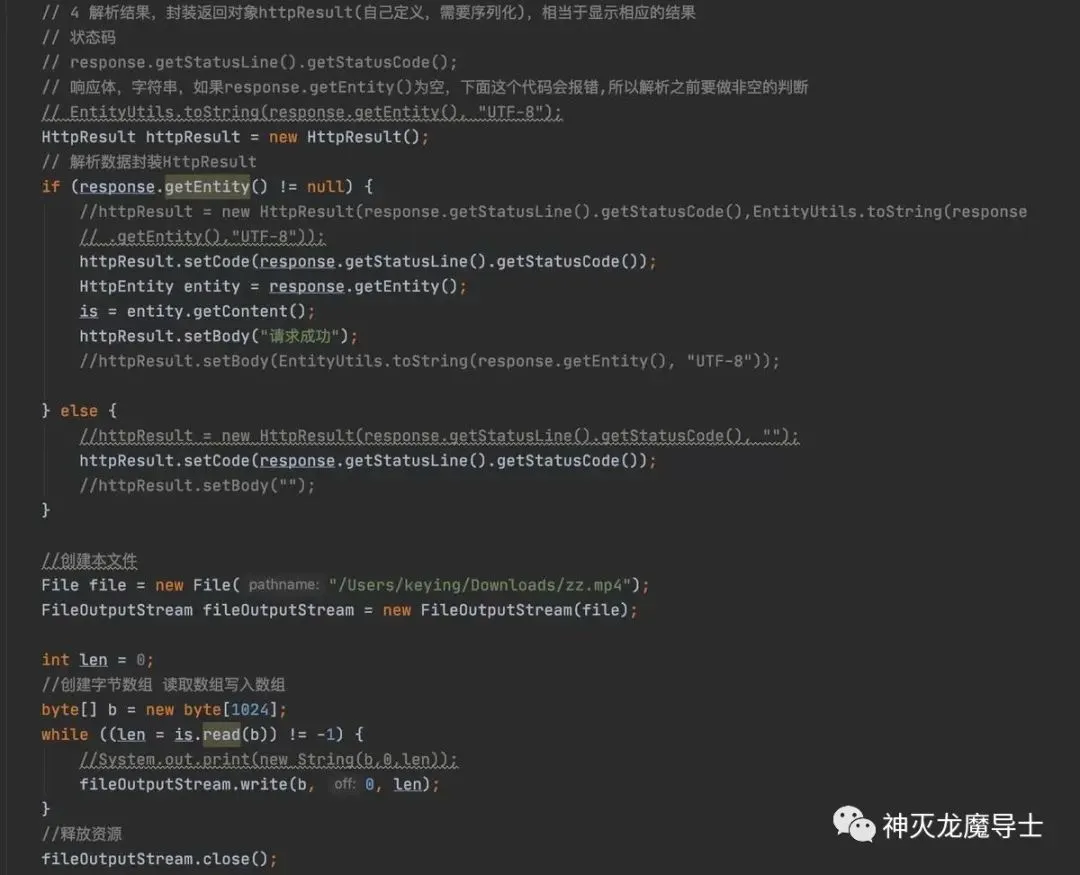Click the "off:" parameter hint
The width and height of the screenshot is (1080, 875).
pyautogui.click(x=344, y=784)
